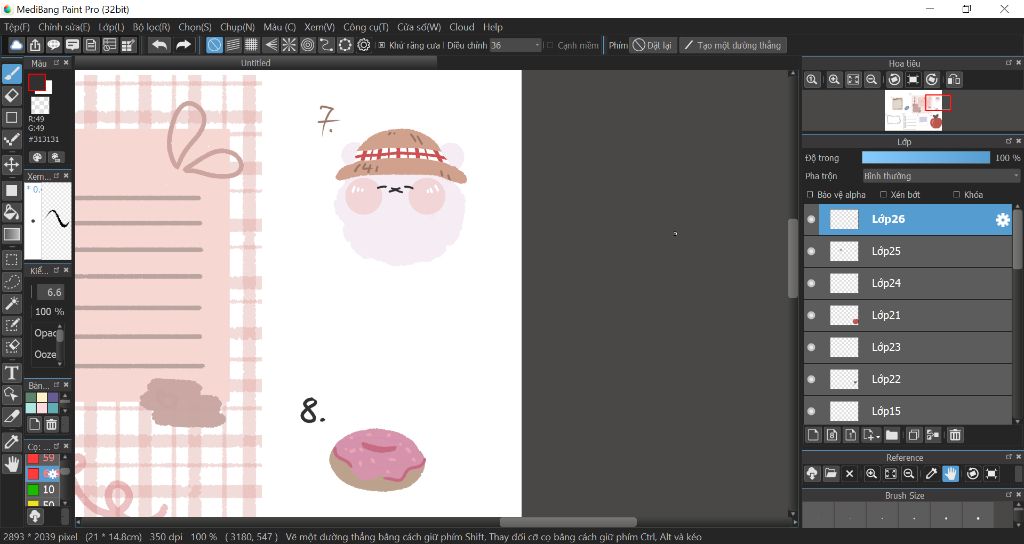Open Lớp26 layer settings gear
The height and width of the screenshot is (544, 1024).
1002,220
